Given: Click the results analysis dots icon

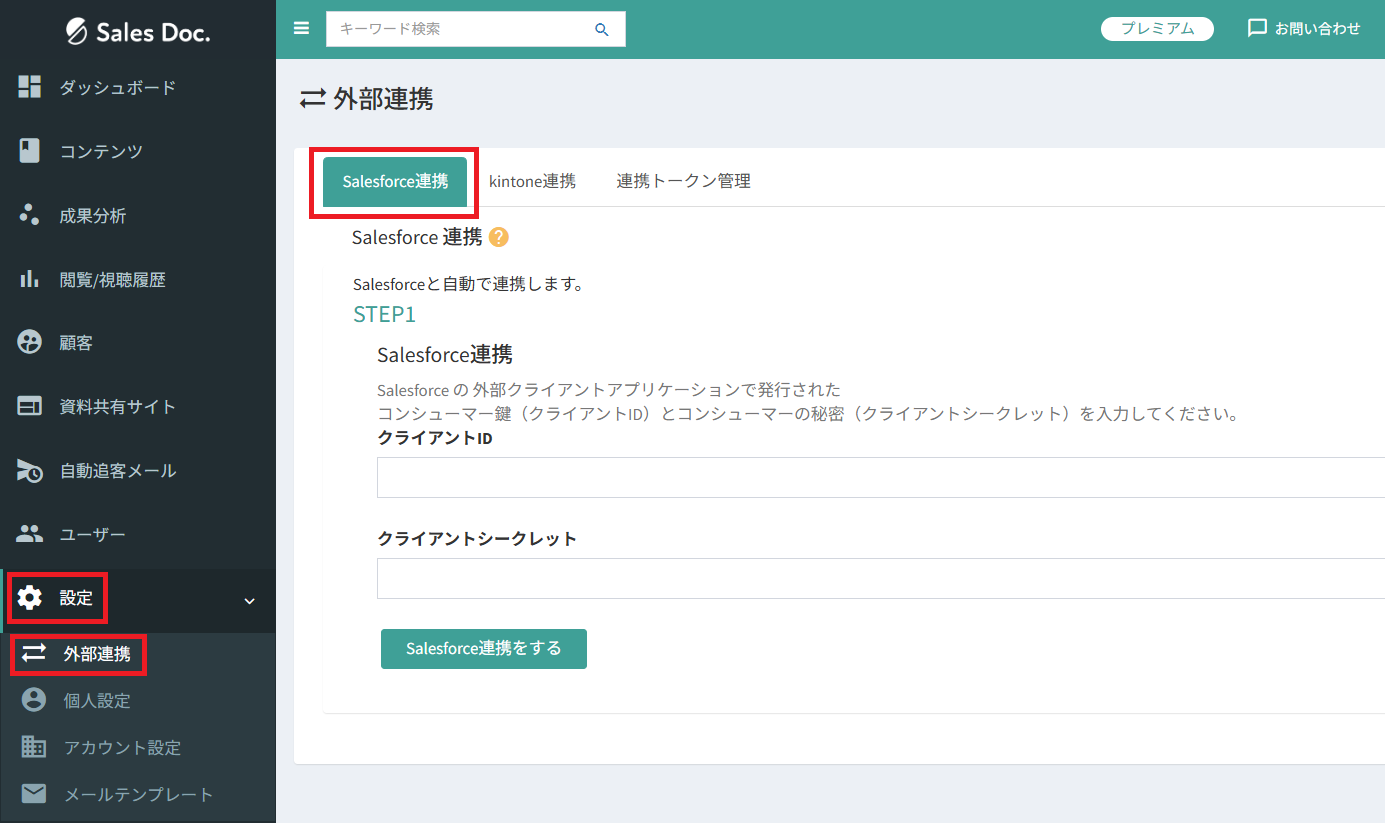Looking at the screenshot, I should 30,215.
